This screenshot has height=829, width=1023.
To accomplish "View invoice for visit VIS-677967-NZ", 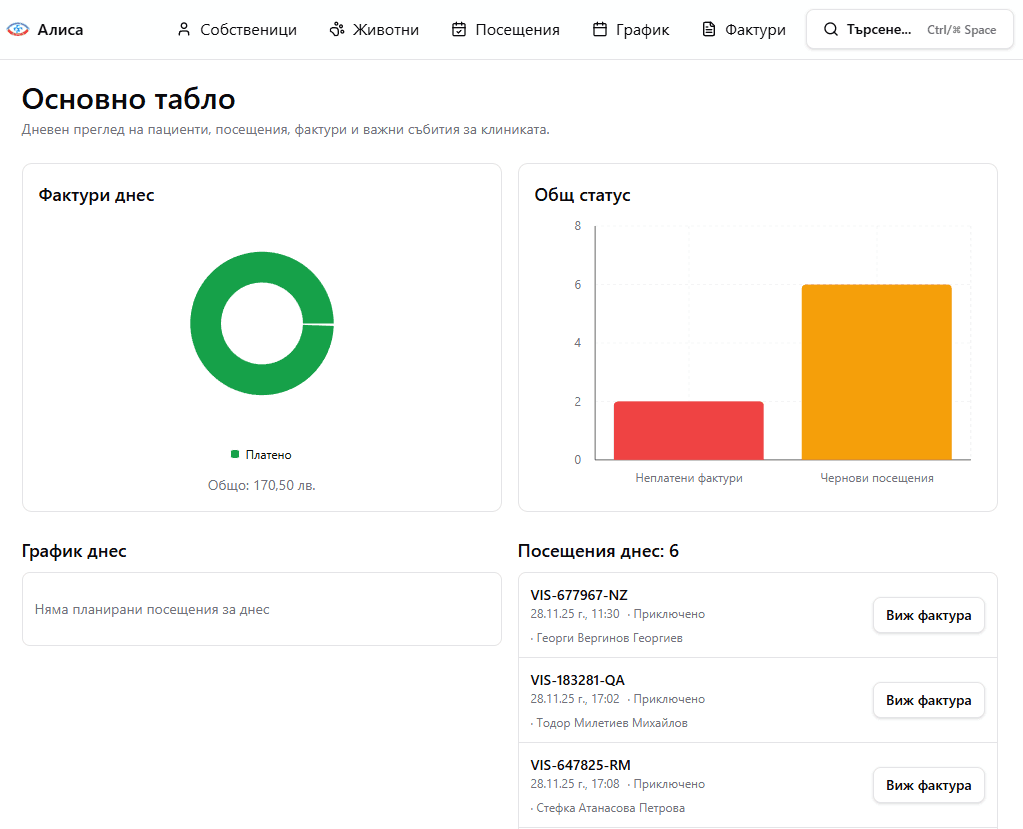I will (928, 616).
